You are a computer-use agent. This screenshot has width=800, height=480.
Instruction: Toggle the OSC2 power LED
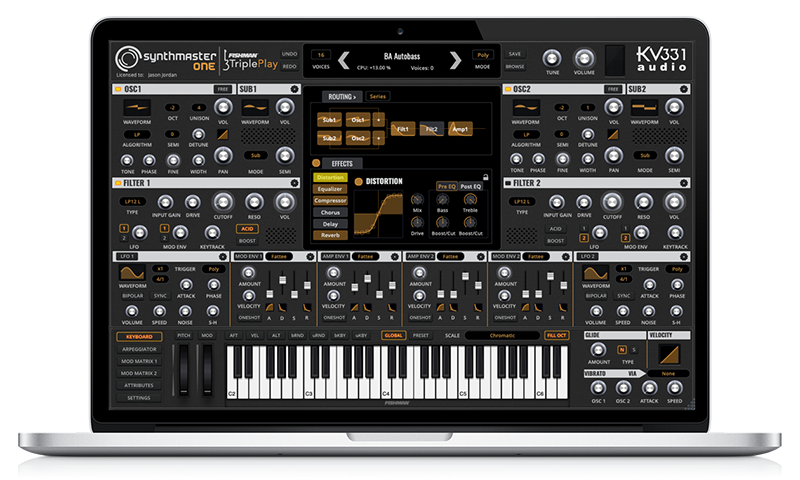508,89
